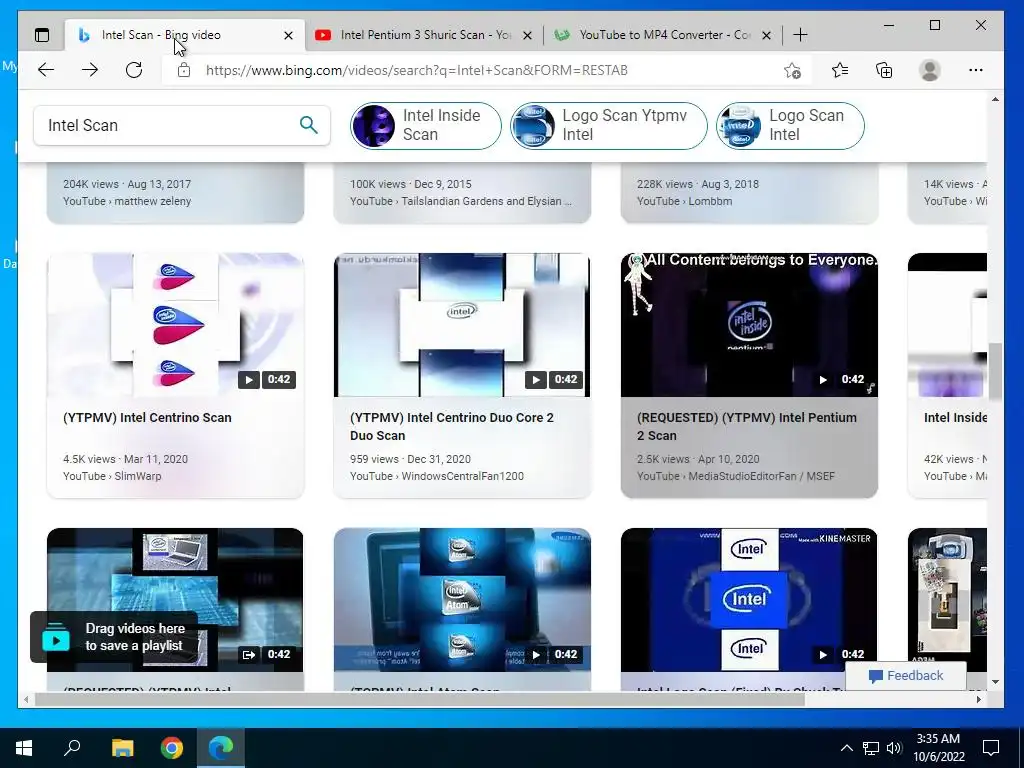Click the vertical scrollbar down arrow
1024x768 pixels.
[x=995, y=682]
